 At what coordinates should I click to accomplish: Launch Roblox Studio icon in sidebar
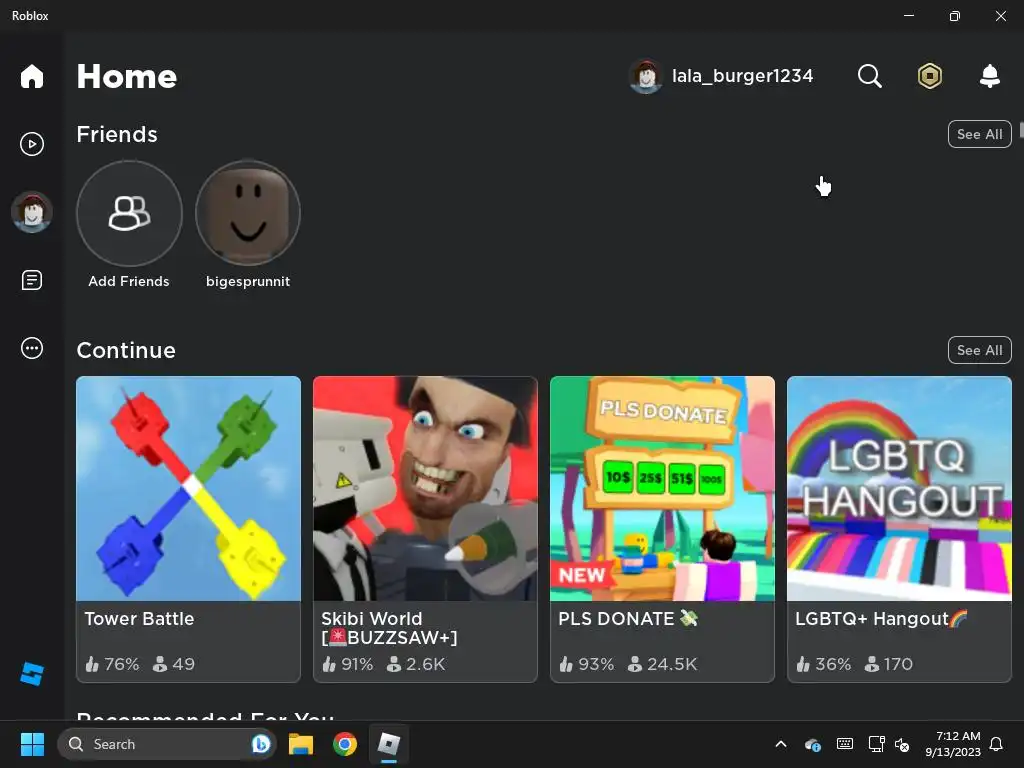(x=31, y=673)
